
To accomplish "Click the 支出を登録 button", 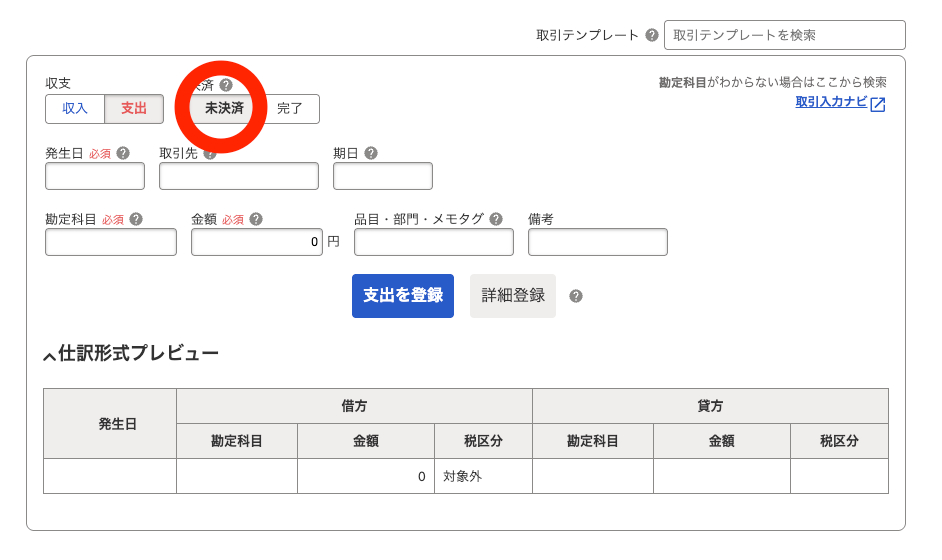I will [x=403, y=296].
